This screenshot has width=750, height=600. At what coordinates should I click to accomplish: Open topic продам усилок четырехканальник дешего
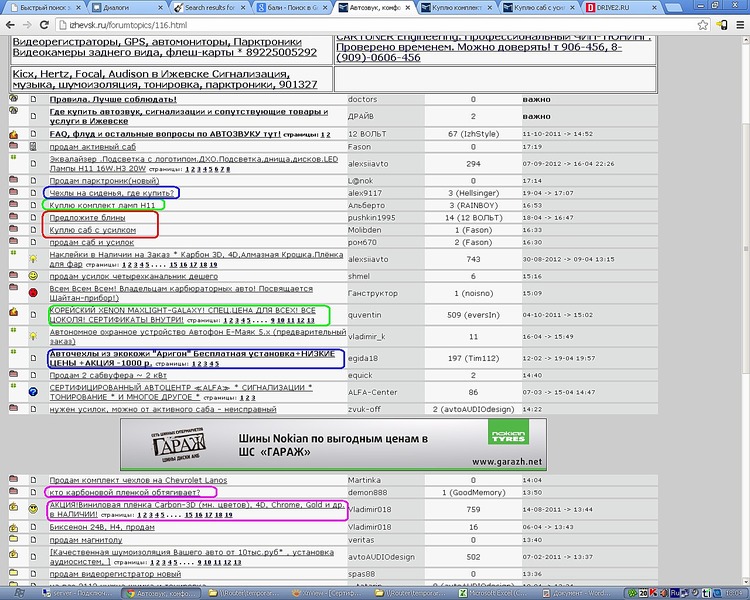(x=134, y=276)
